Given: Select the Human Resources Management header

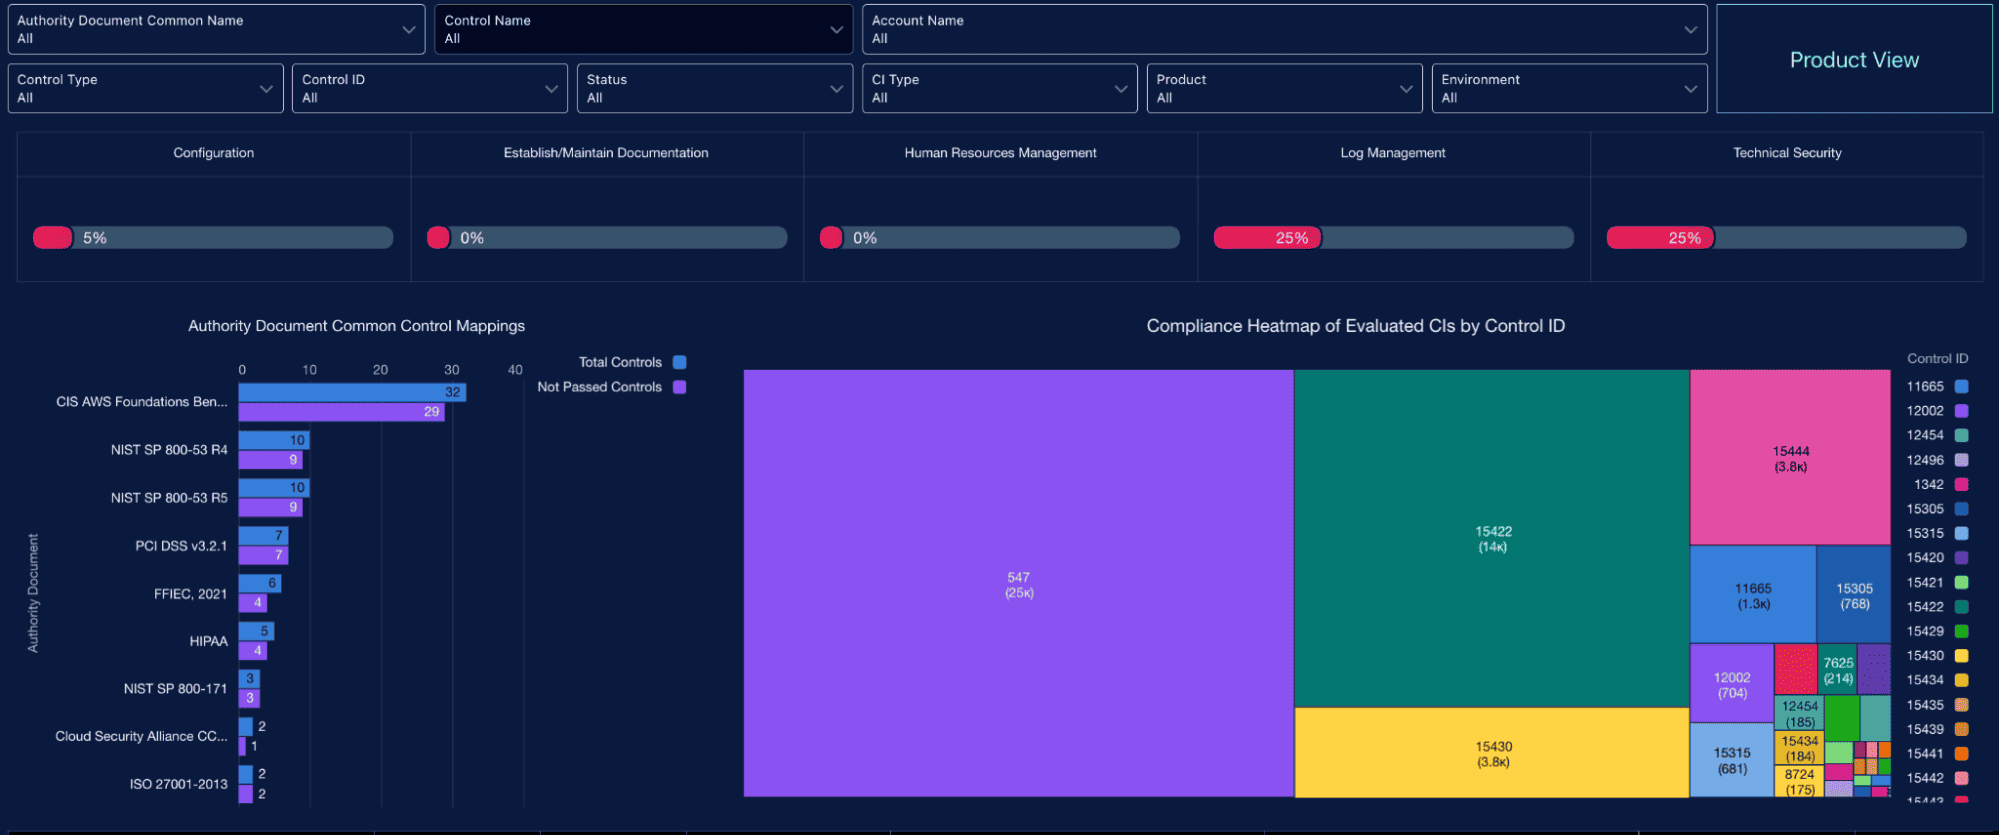Looking at the screenshot, I should (x=1000, y=153).
